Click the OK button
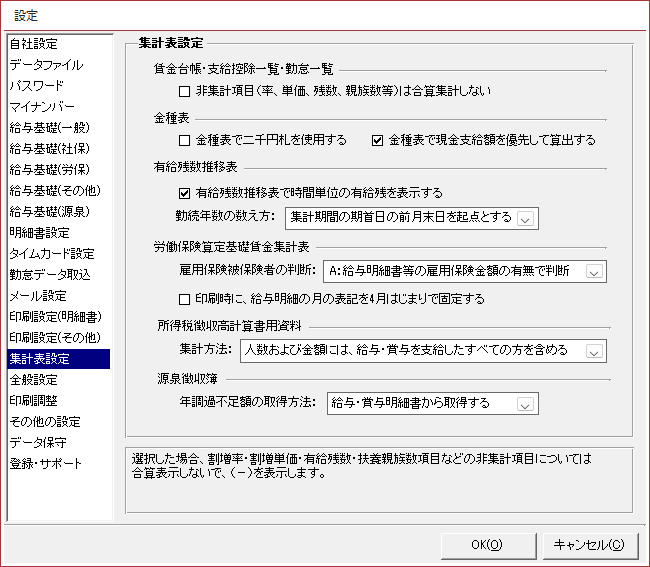The width and height of the screenshot is (650, 567). [x=486, y=544]
